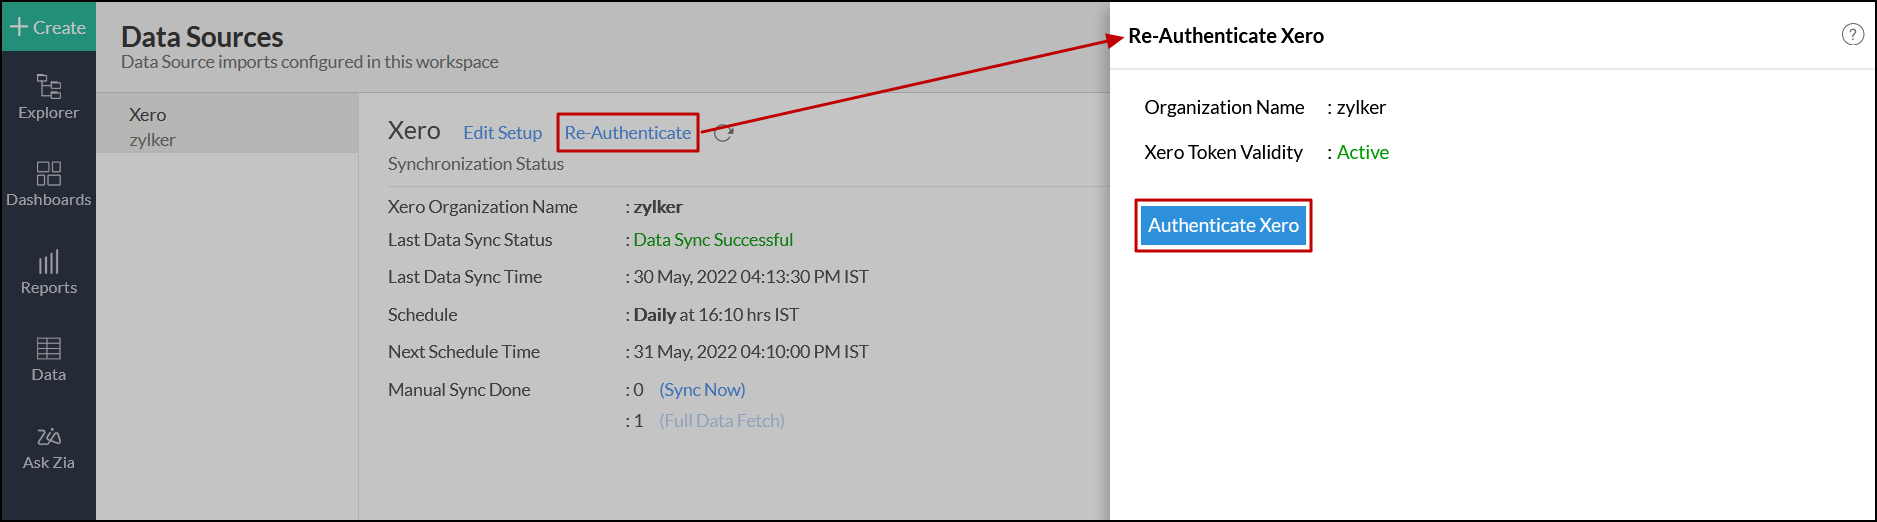Open the help question mark icon
Image resolution: width=1877 pixels, height=522 pixels.
tap(1852, 35)
